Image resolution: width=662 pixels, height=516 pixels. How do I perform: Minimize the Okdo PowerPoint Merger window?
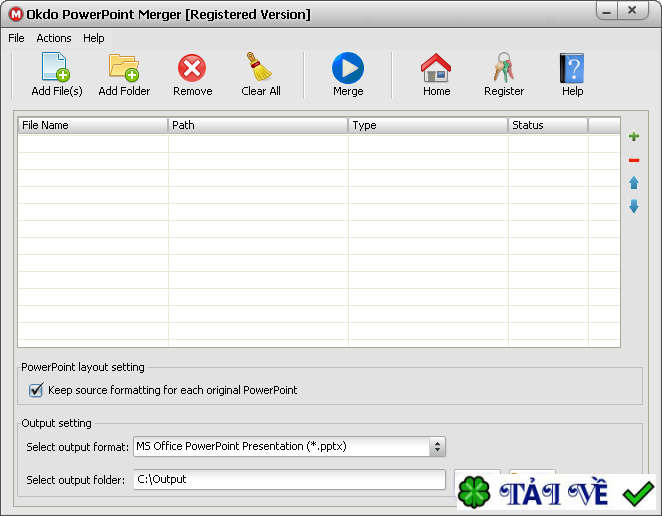click(x=607, y=11)
